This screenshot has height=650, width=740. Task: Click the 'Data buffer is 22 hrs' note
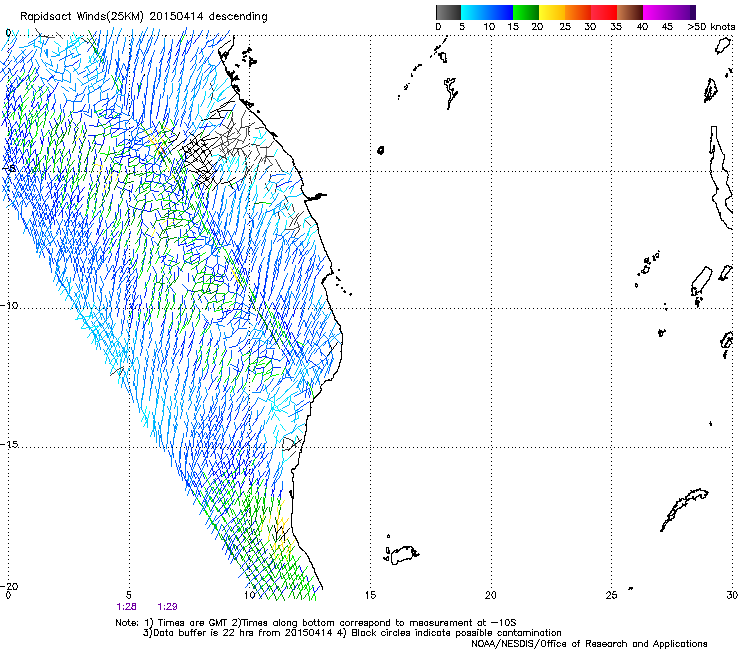(x=238, y=633)
